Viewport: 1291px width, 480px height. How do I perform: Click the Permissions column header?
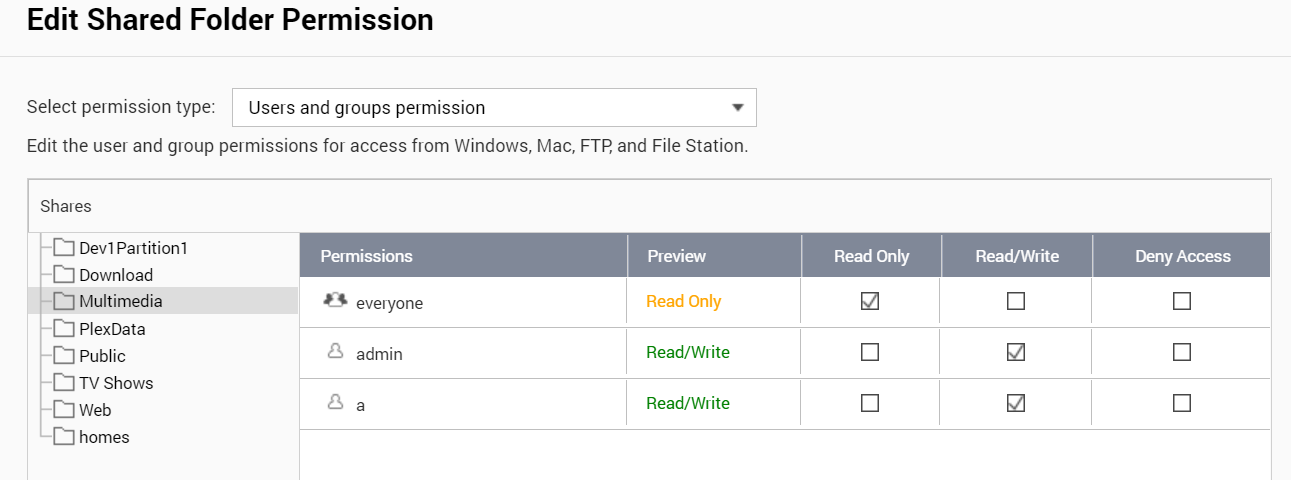[x=366, y=256]
